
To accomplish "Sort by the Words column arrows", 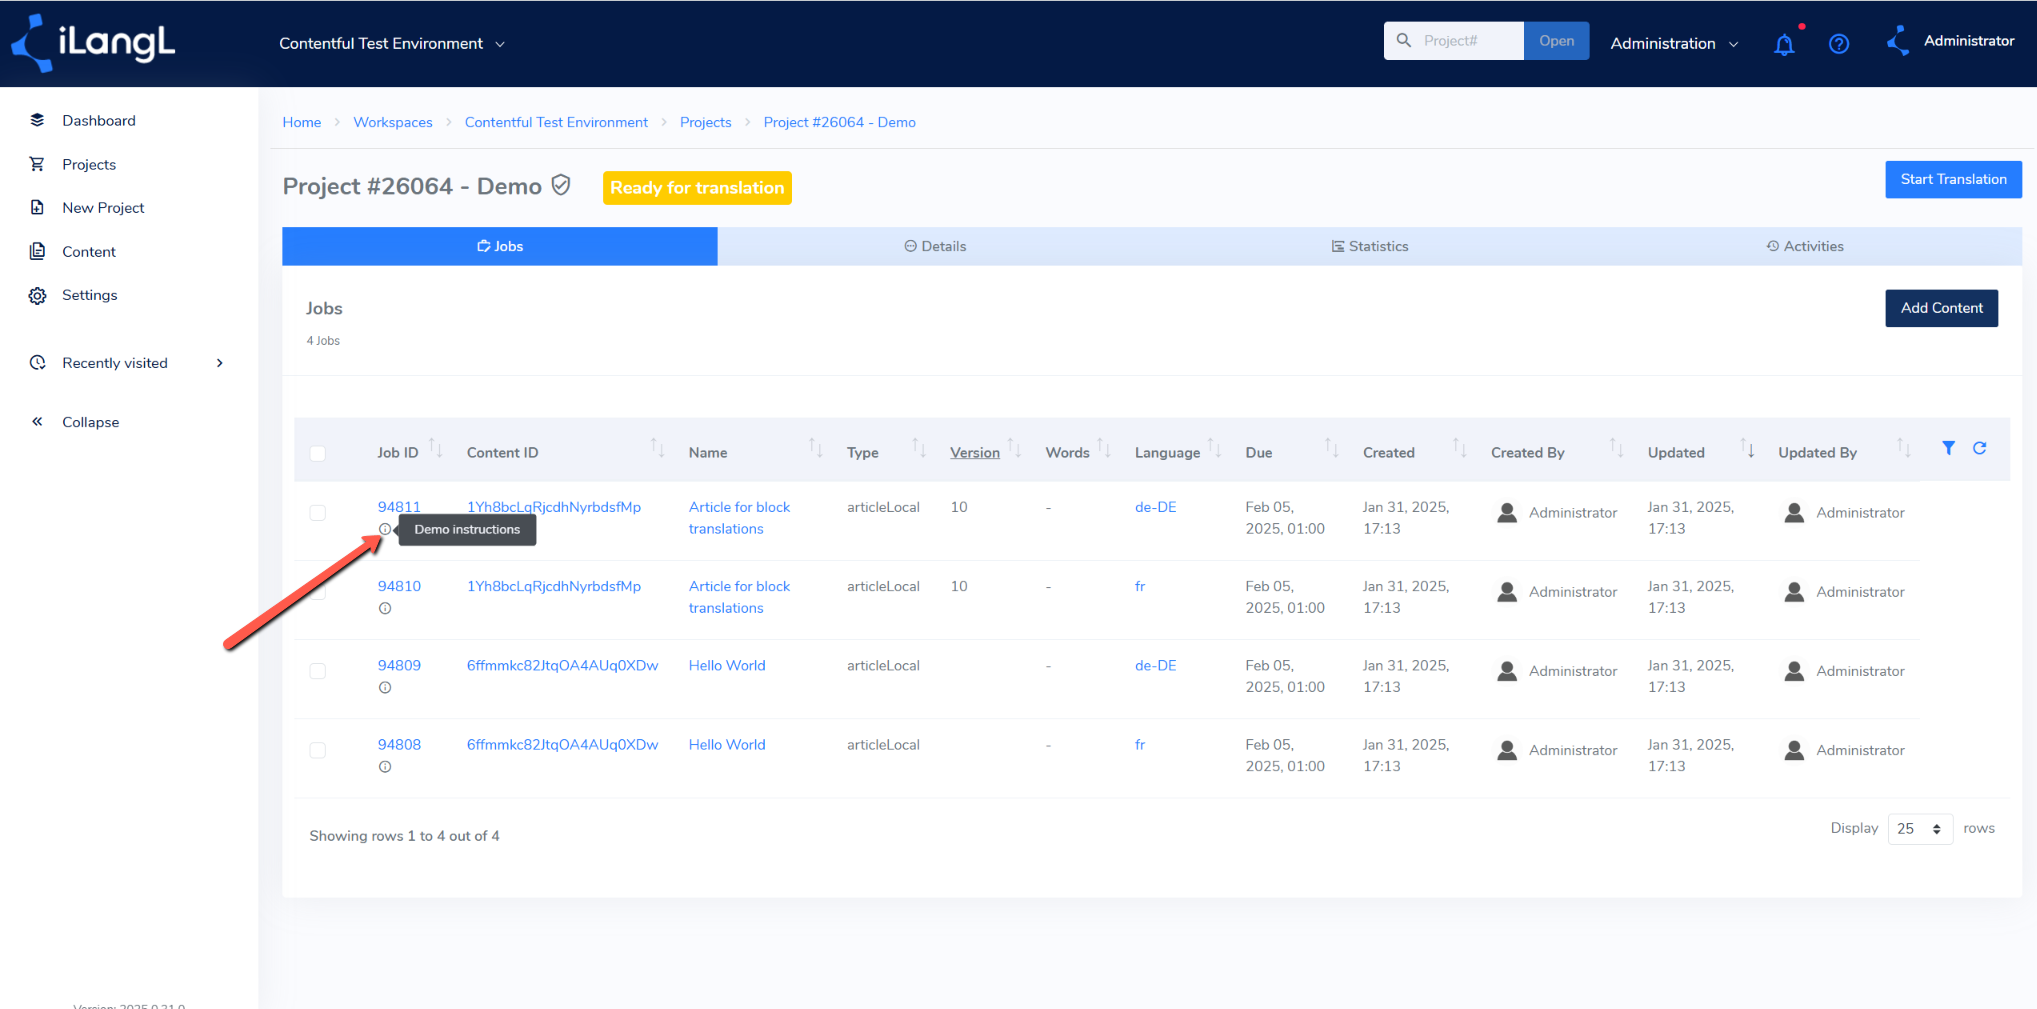I will point(1104,447).
